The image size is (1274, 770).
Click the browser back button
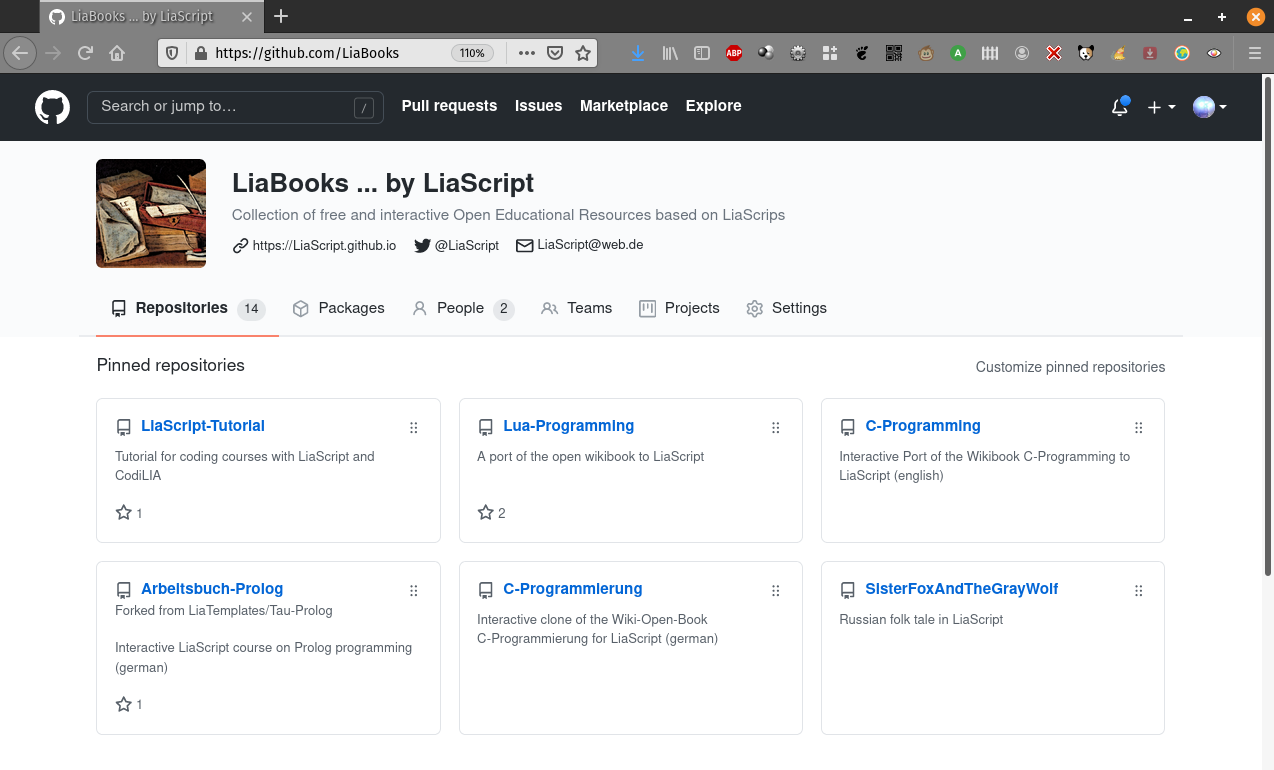[x=20, y=53]
